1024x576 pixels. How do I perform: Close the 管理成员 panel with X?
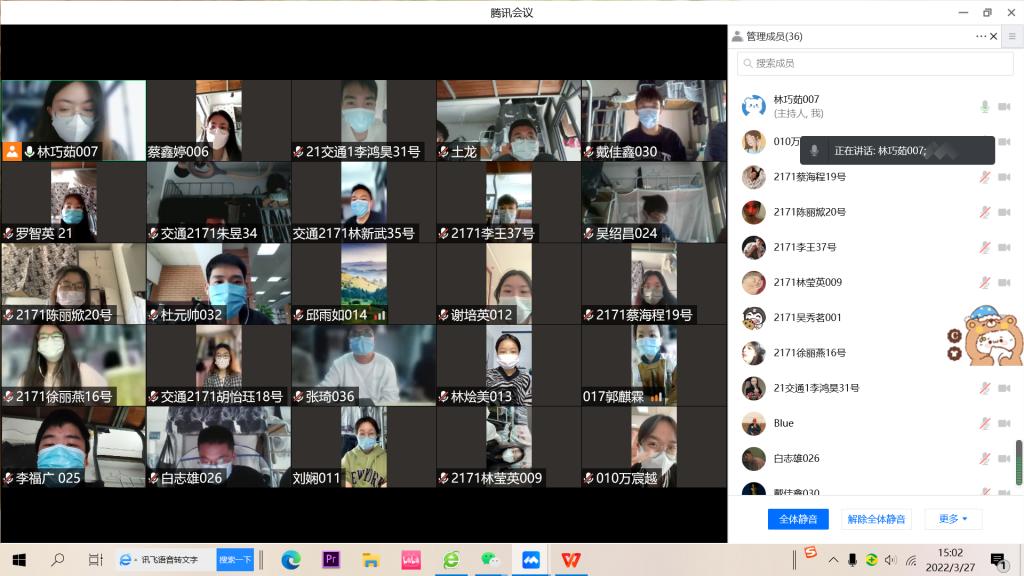click(x=993, y=37)
